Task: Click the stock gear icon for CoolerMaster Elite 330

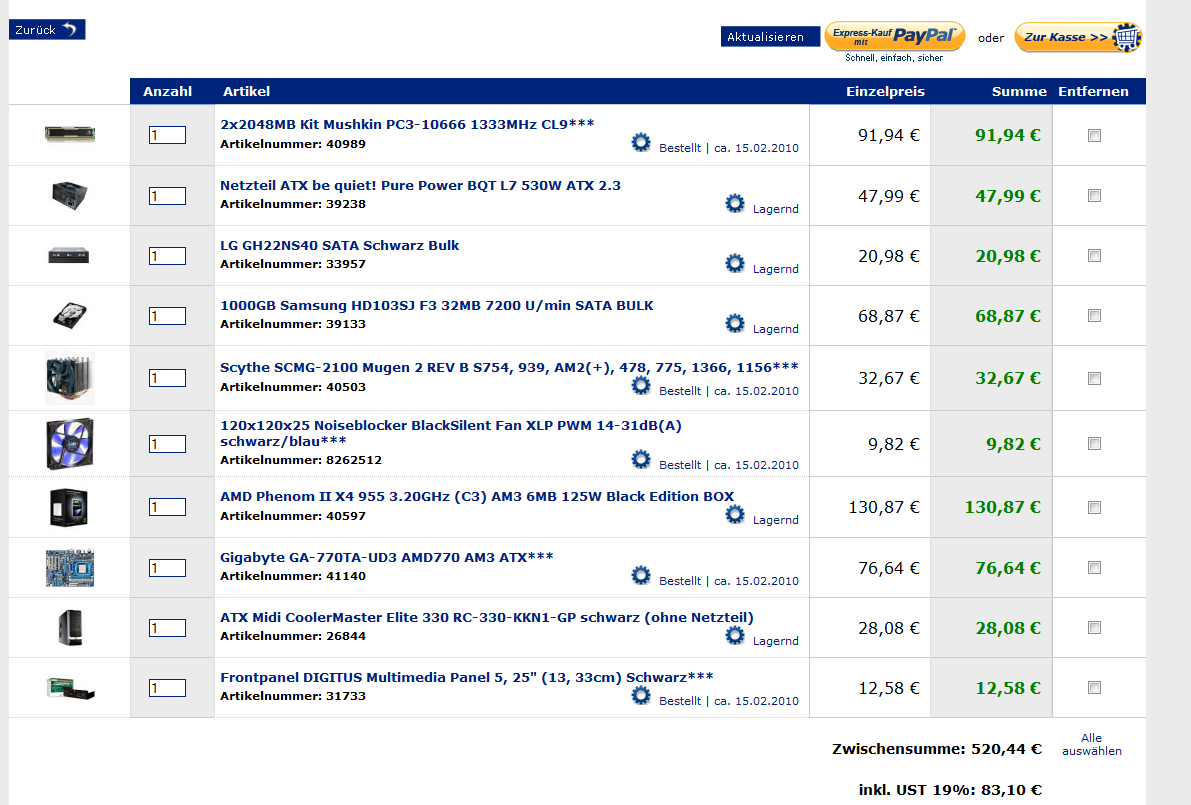Action: [x=735, y=635]
